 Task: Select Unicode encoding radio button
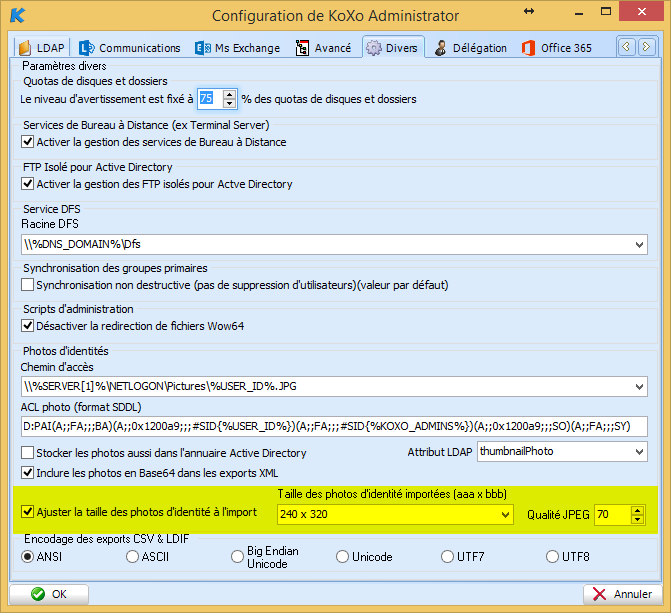tap(342, 556)
